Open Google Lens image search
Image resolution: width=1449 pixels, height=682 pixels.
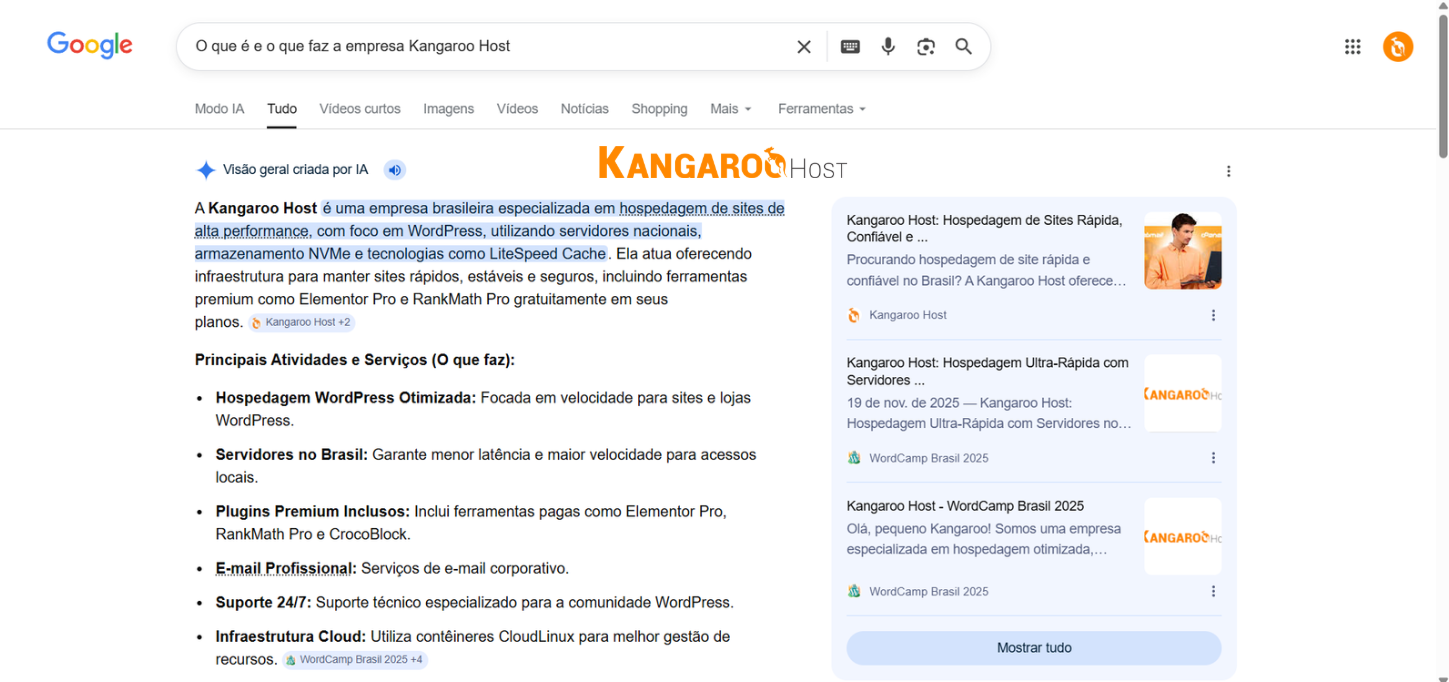(x=926, y=47)
